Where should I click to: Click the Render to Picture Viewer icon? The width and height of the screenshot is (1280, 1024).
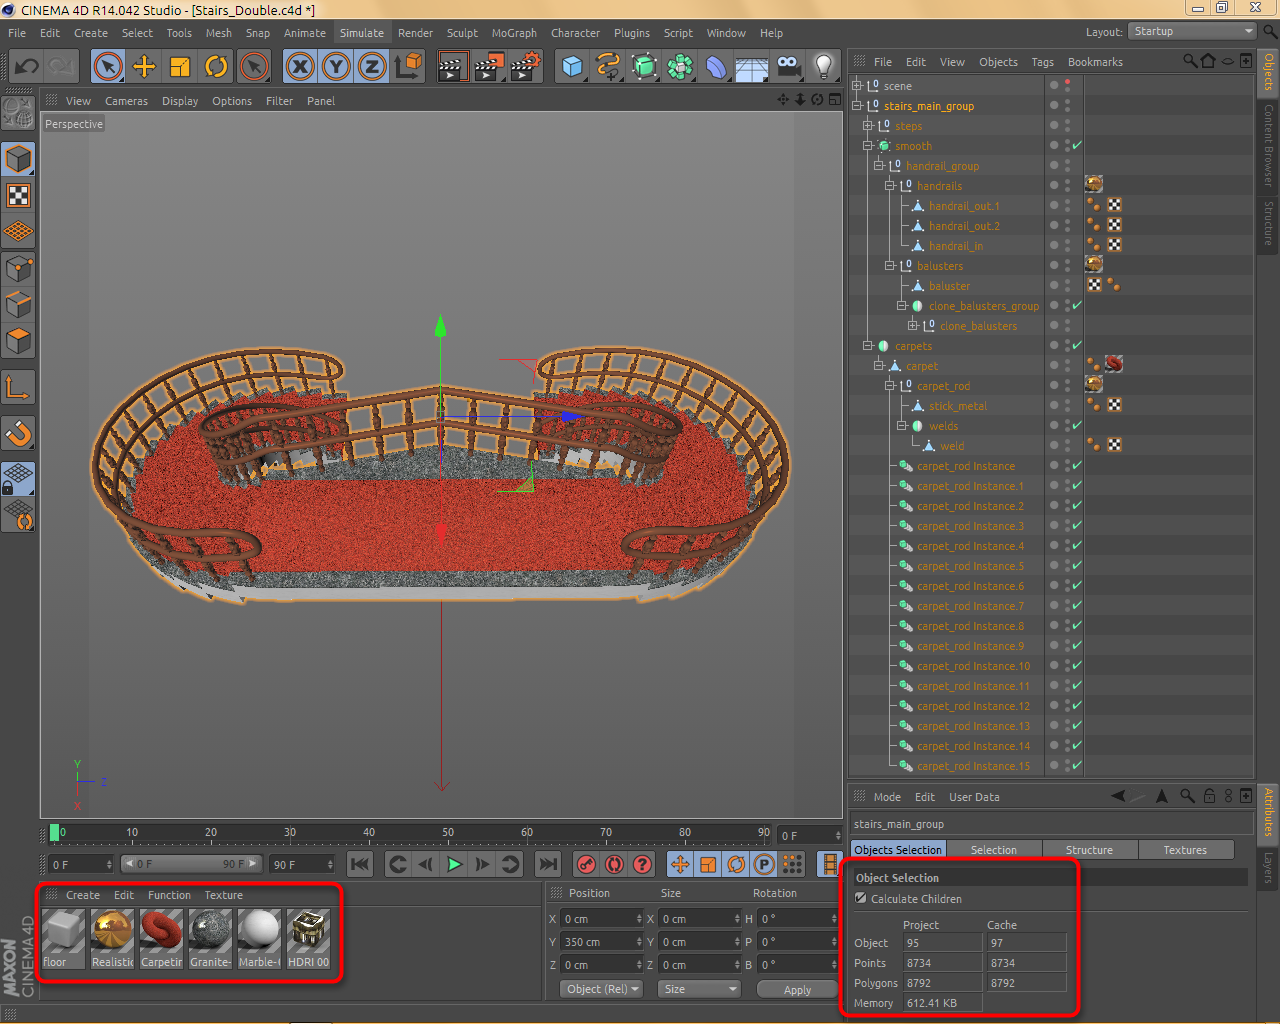pyautogui.click(x=488, y=67)
